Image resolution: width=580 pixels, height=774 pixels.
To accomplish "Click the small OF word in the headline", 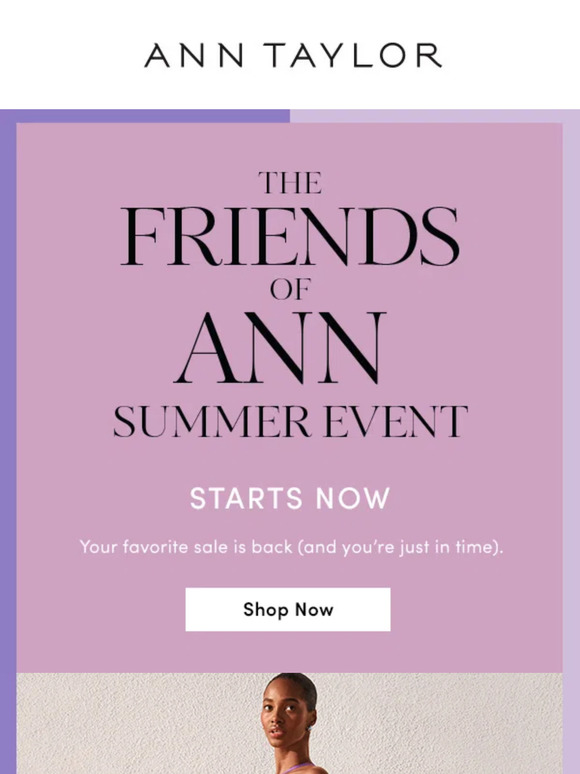I will click(290, 289).
